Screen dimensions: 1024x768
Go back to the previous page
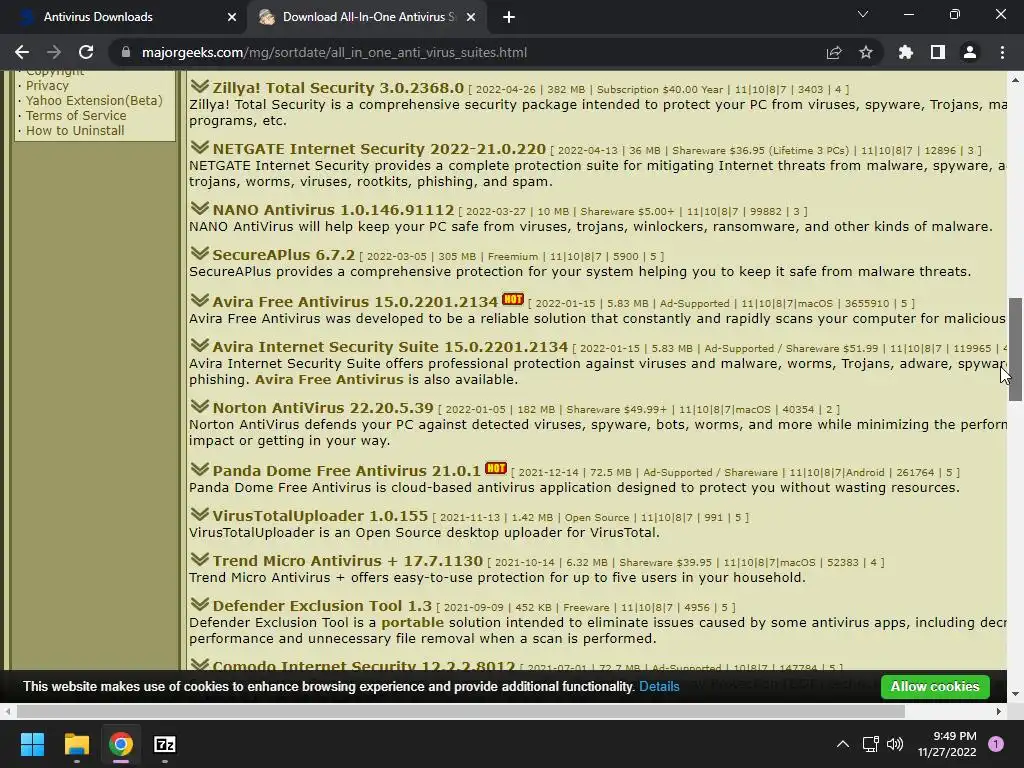tap(22, 52)
